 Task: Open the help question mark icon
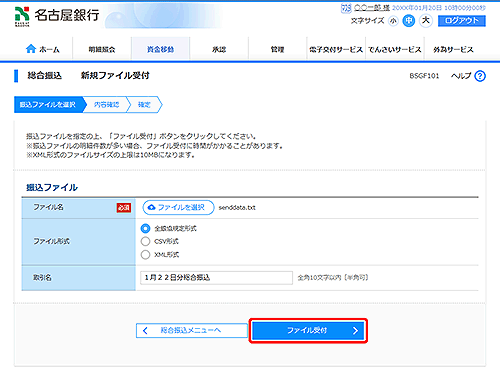pos(480,76)
